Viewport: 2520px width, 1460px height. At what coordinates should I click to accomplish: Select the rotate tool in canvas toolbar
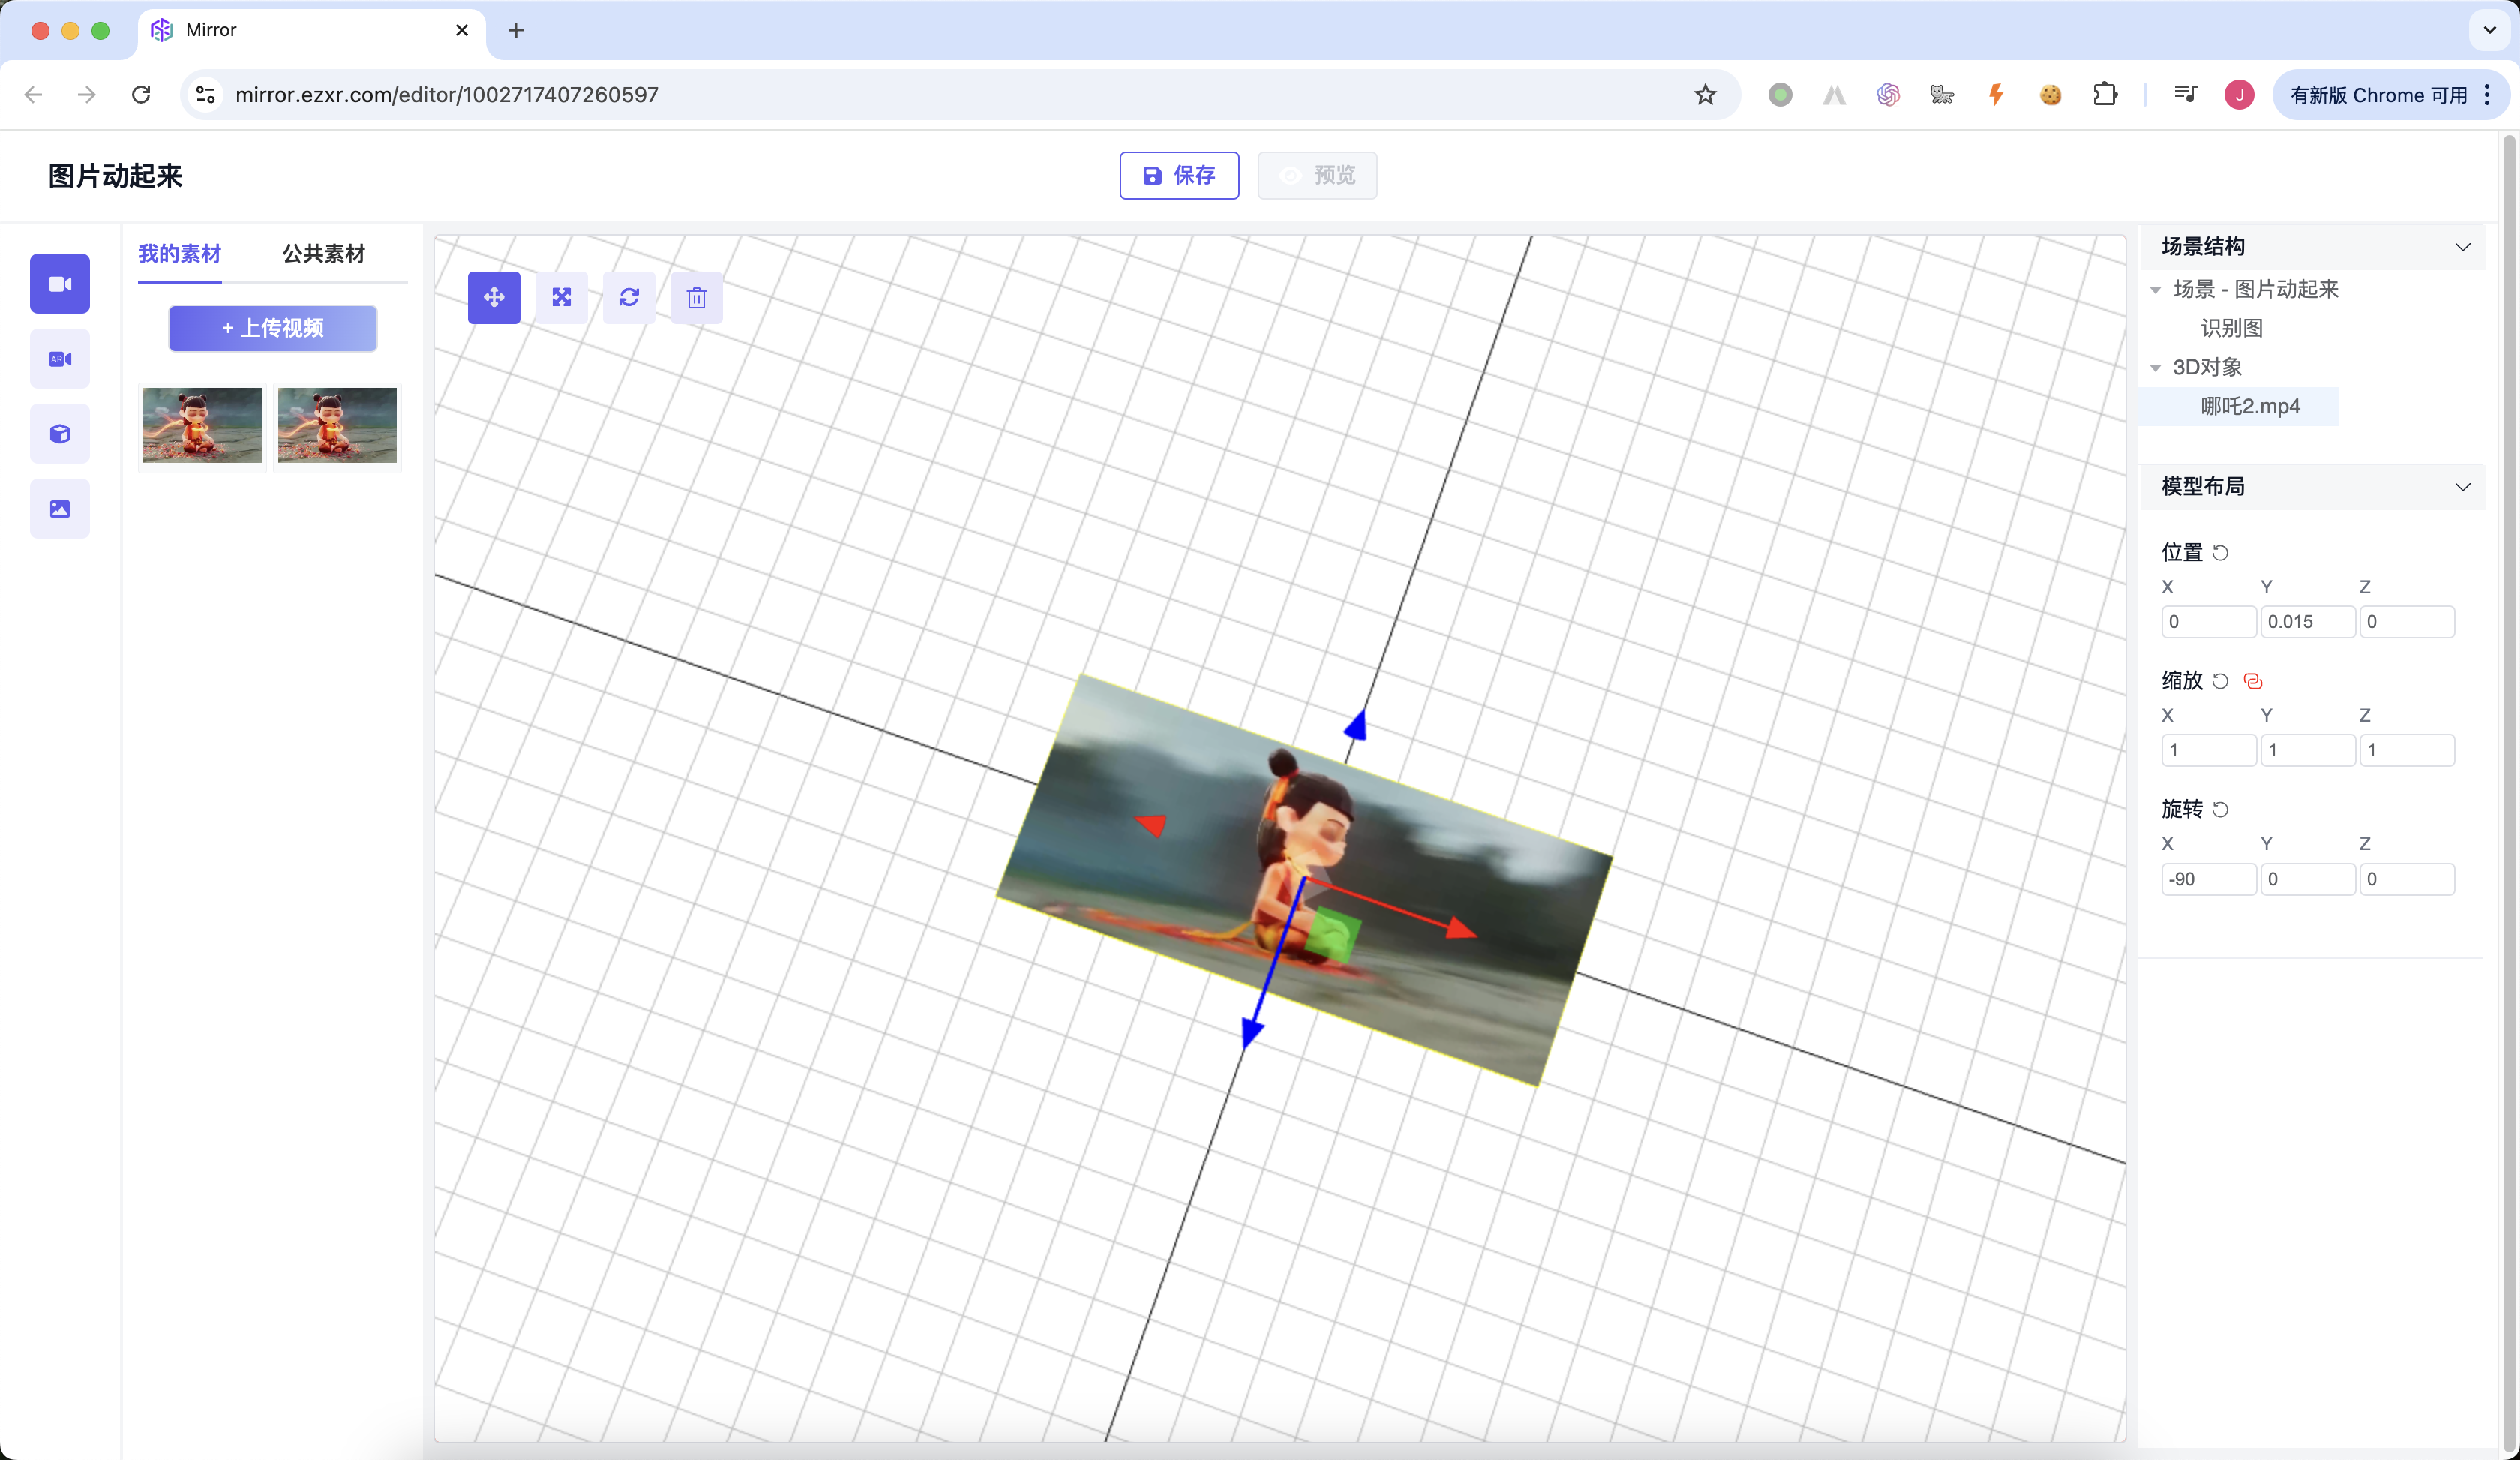629,297
